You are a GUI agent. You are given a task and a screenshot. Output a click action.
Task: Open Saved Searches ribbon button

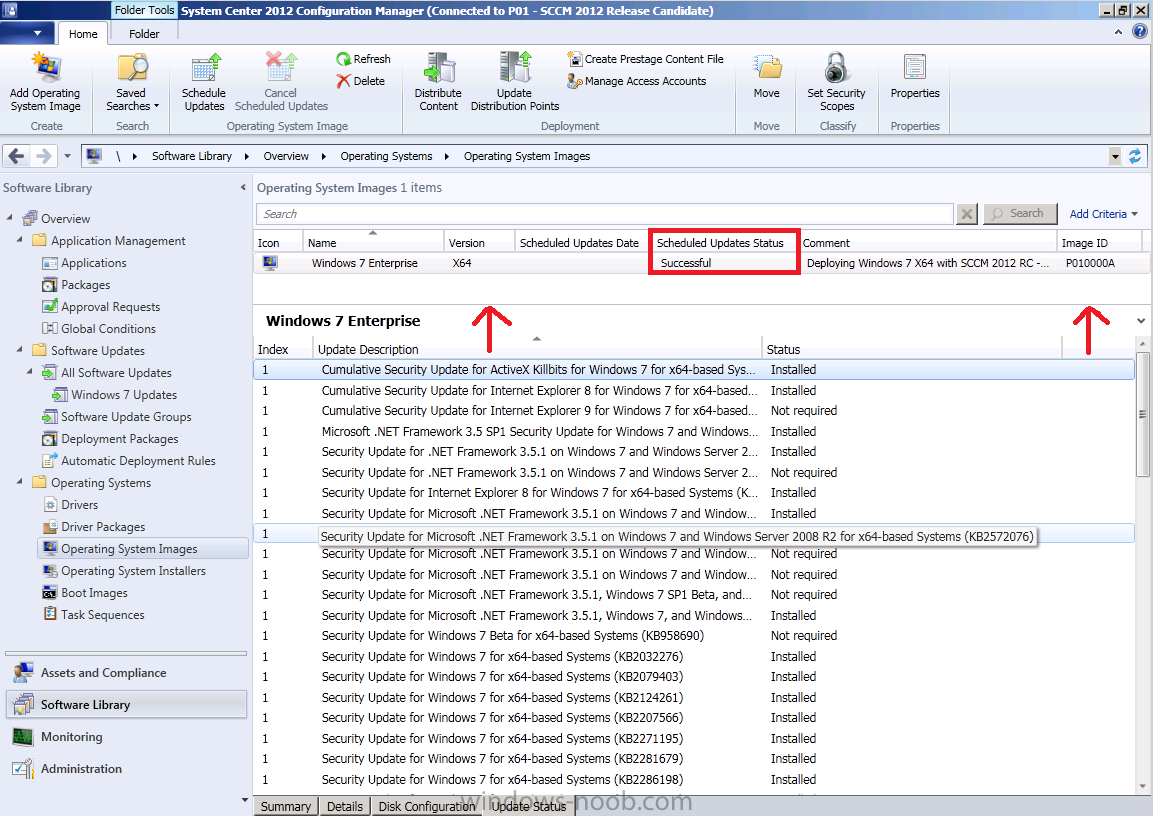(x=132, y=81)
